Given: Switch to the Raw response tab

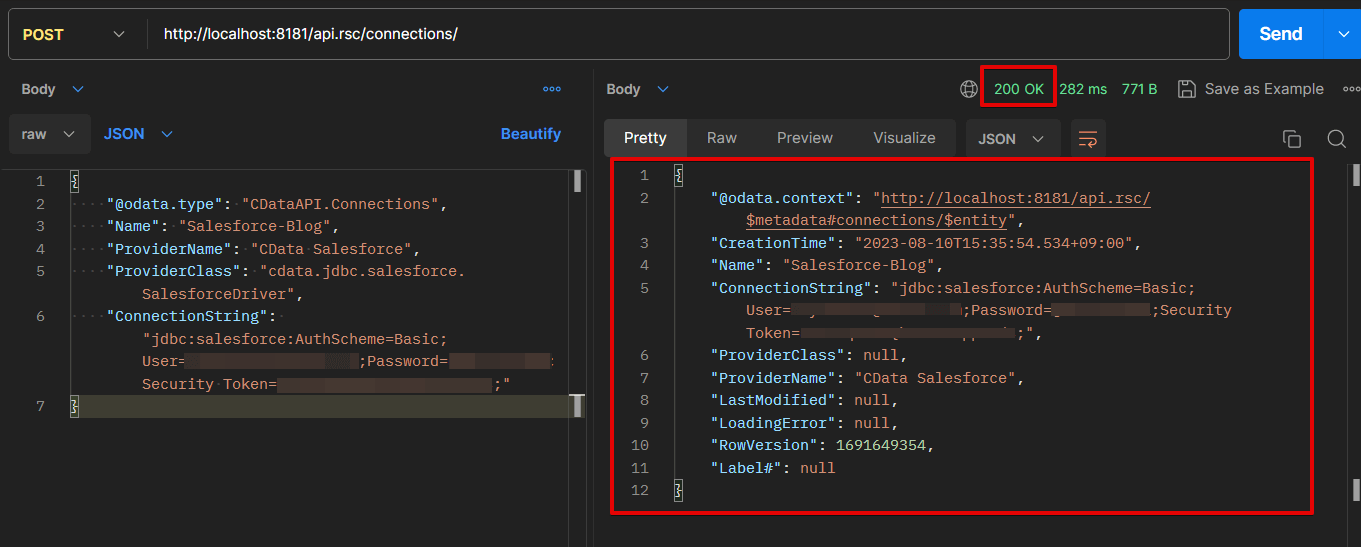Looking at the screenshot, I should [x=721, y=138].
